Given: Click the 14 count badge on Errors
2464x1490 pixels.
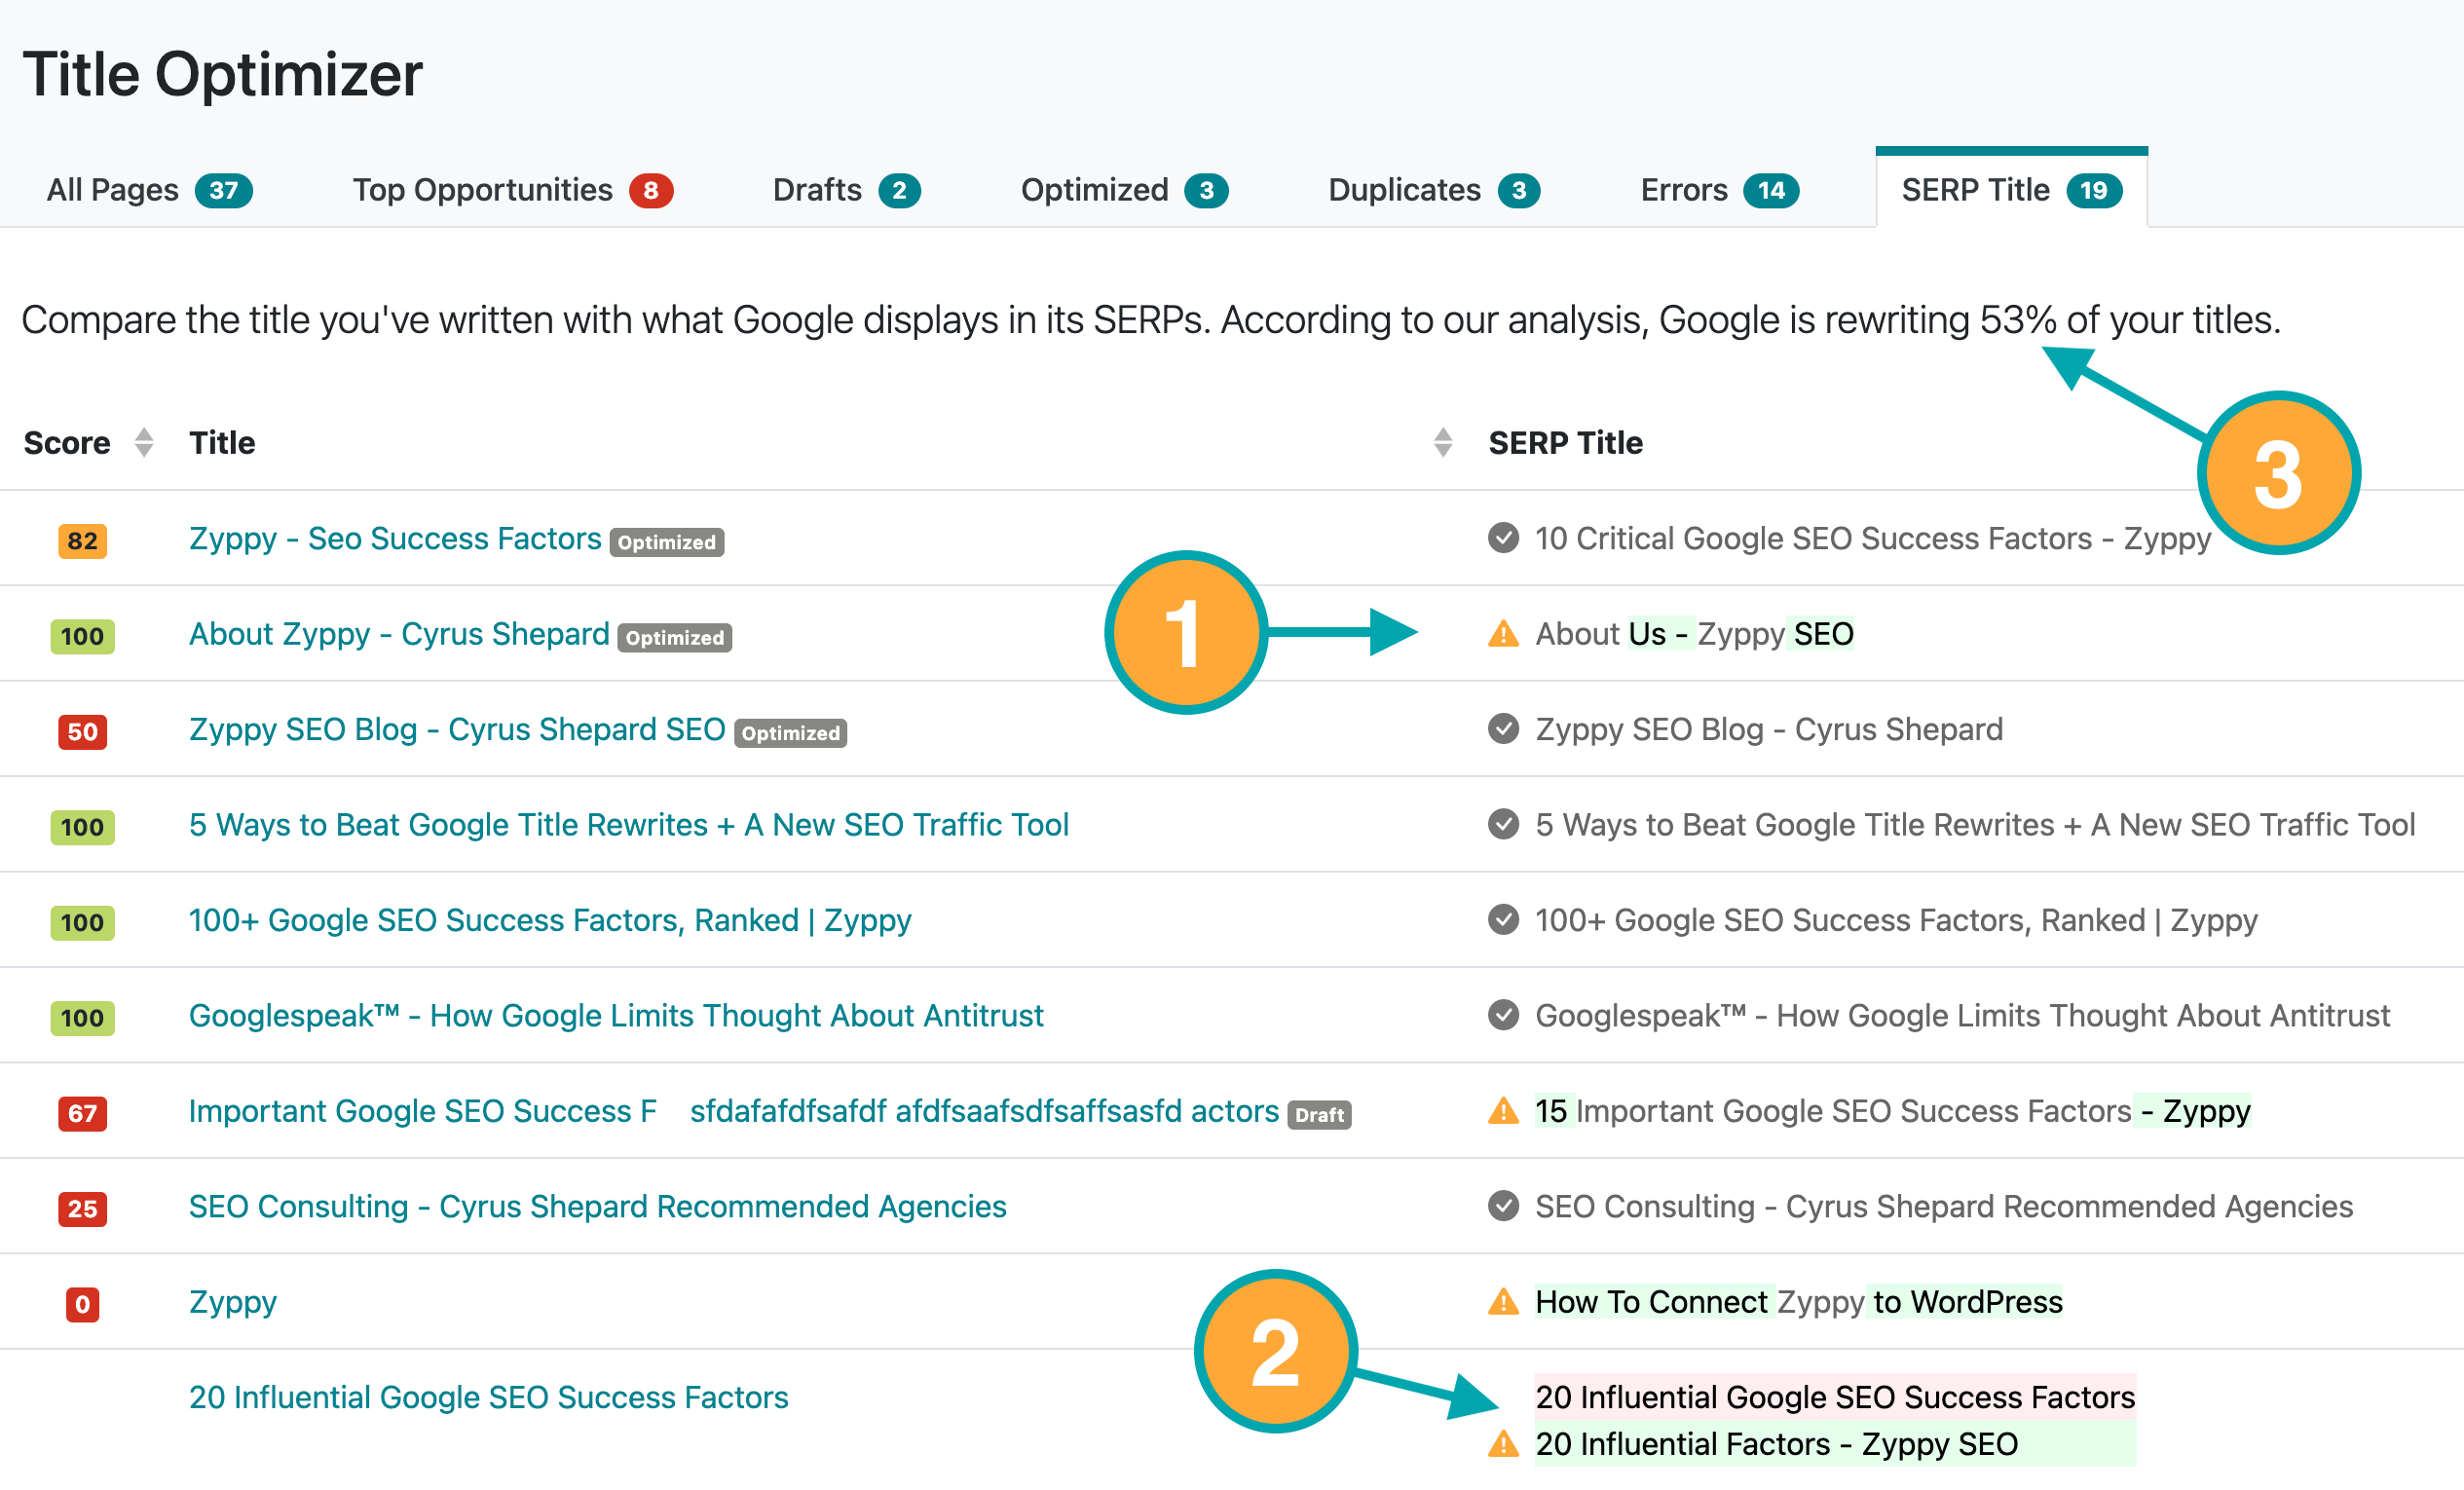Looking at the screenshot, I should [1771, 191].
